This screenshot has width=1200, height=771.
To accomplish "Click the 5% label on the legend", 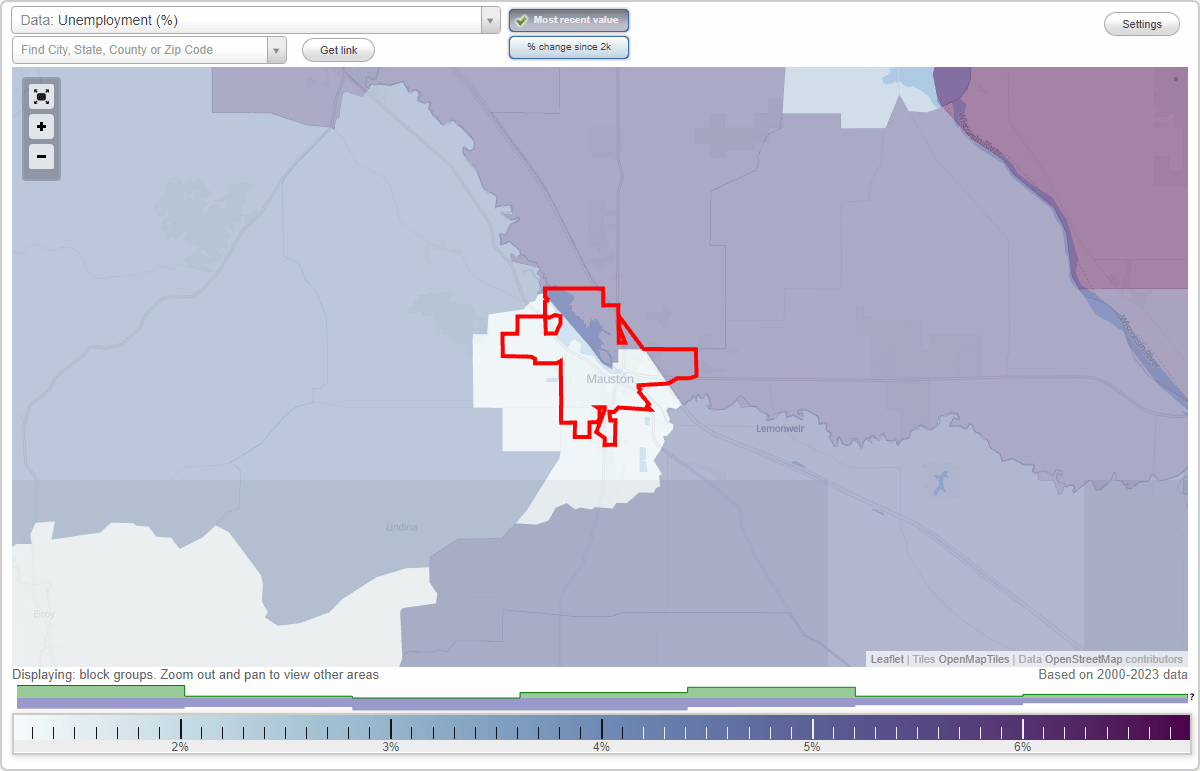I will 812,747.
